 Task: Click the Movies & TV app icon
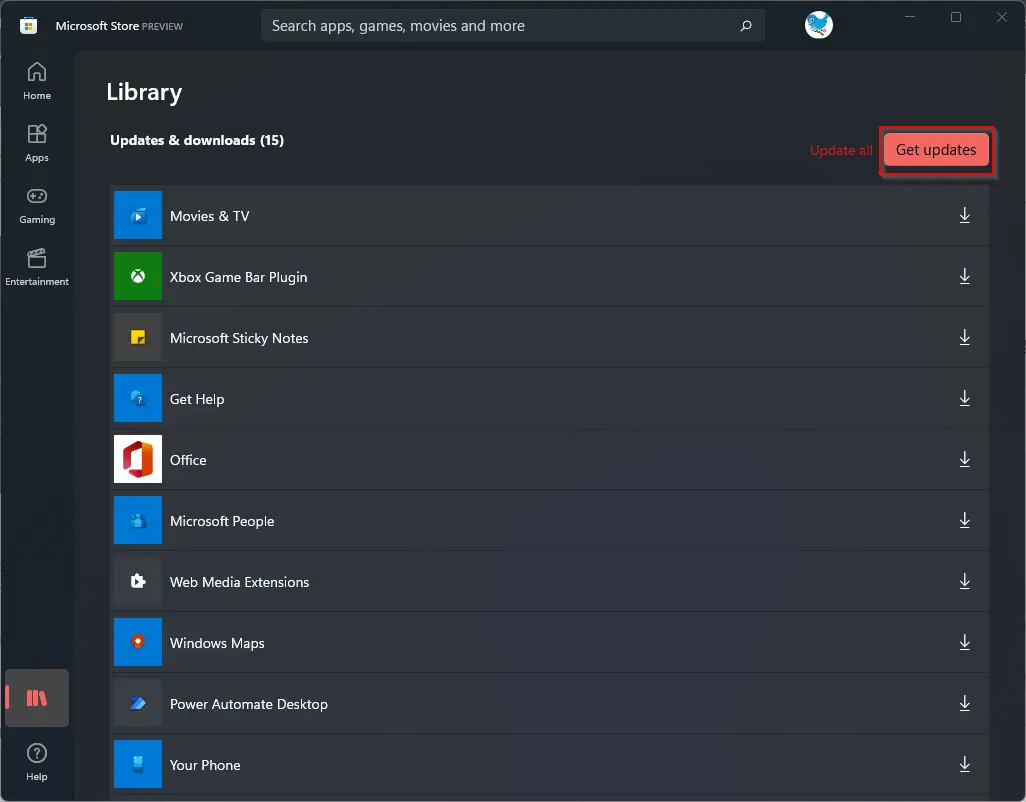137,215
